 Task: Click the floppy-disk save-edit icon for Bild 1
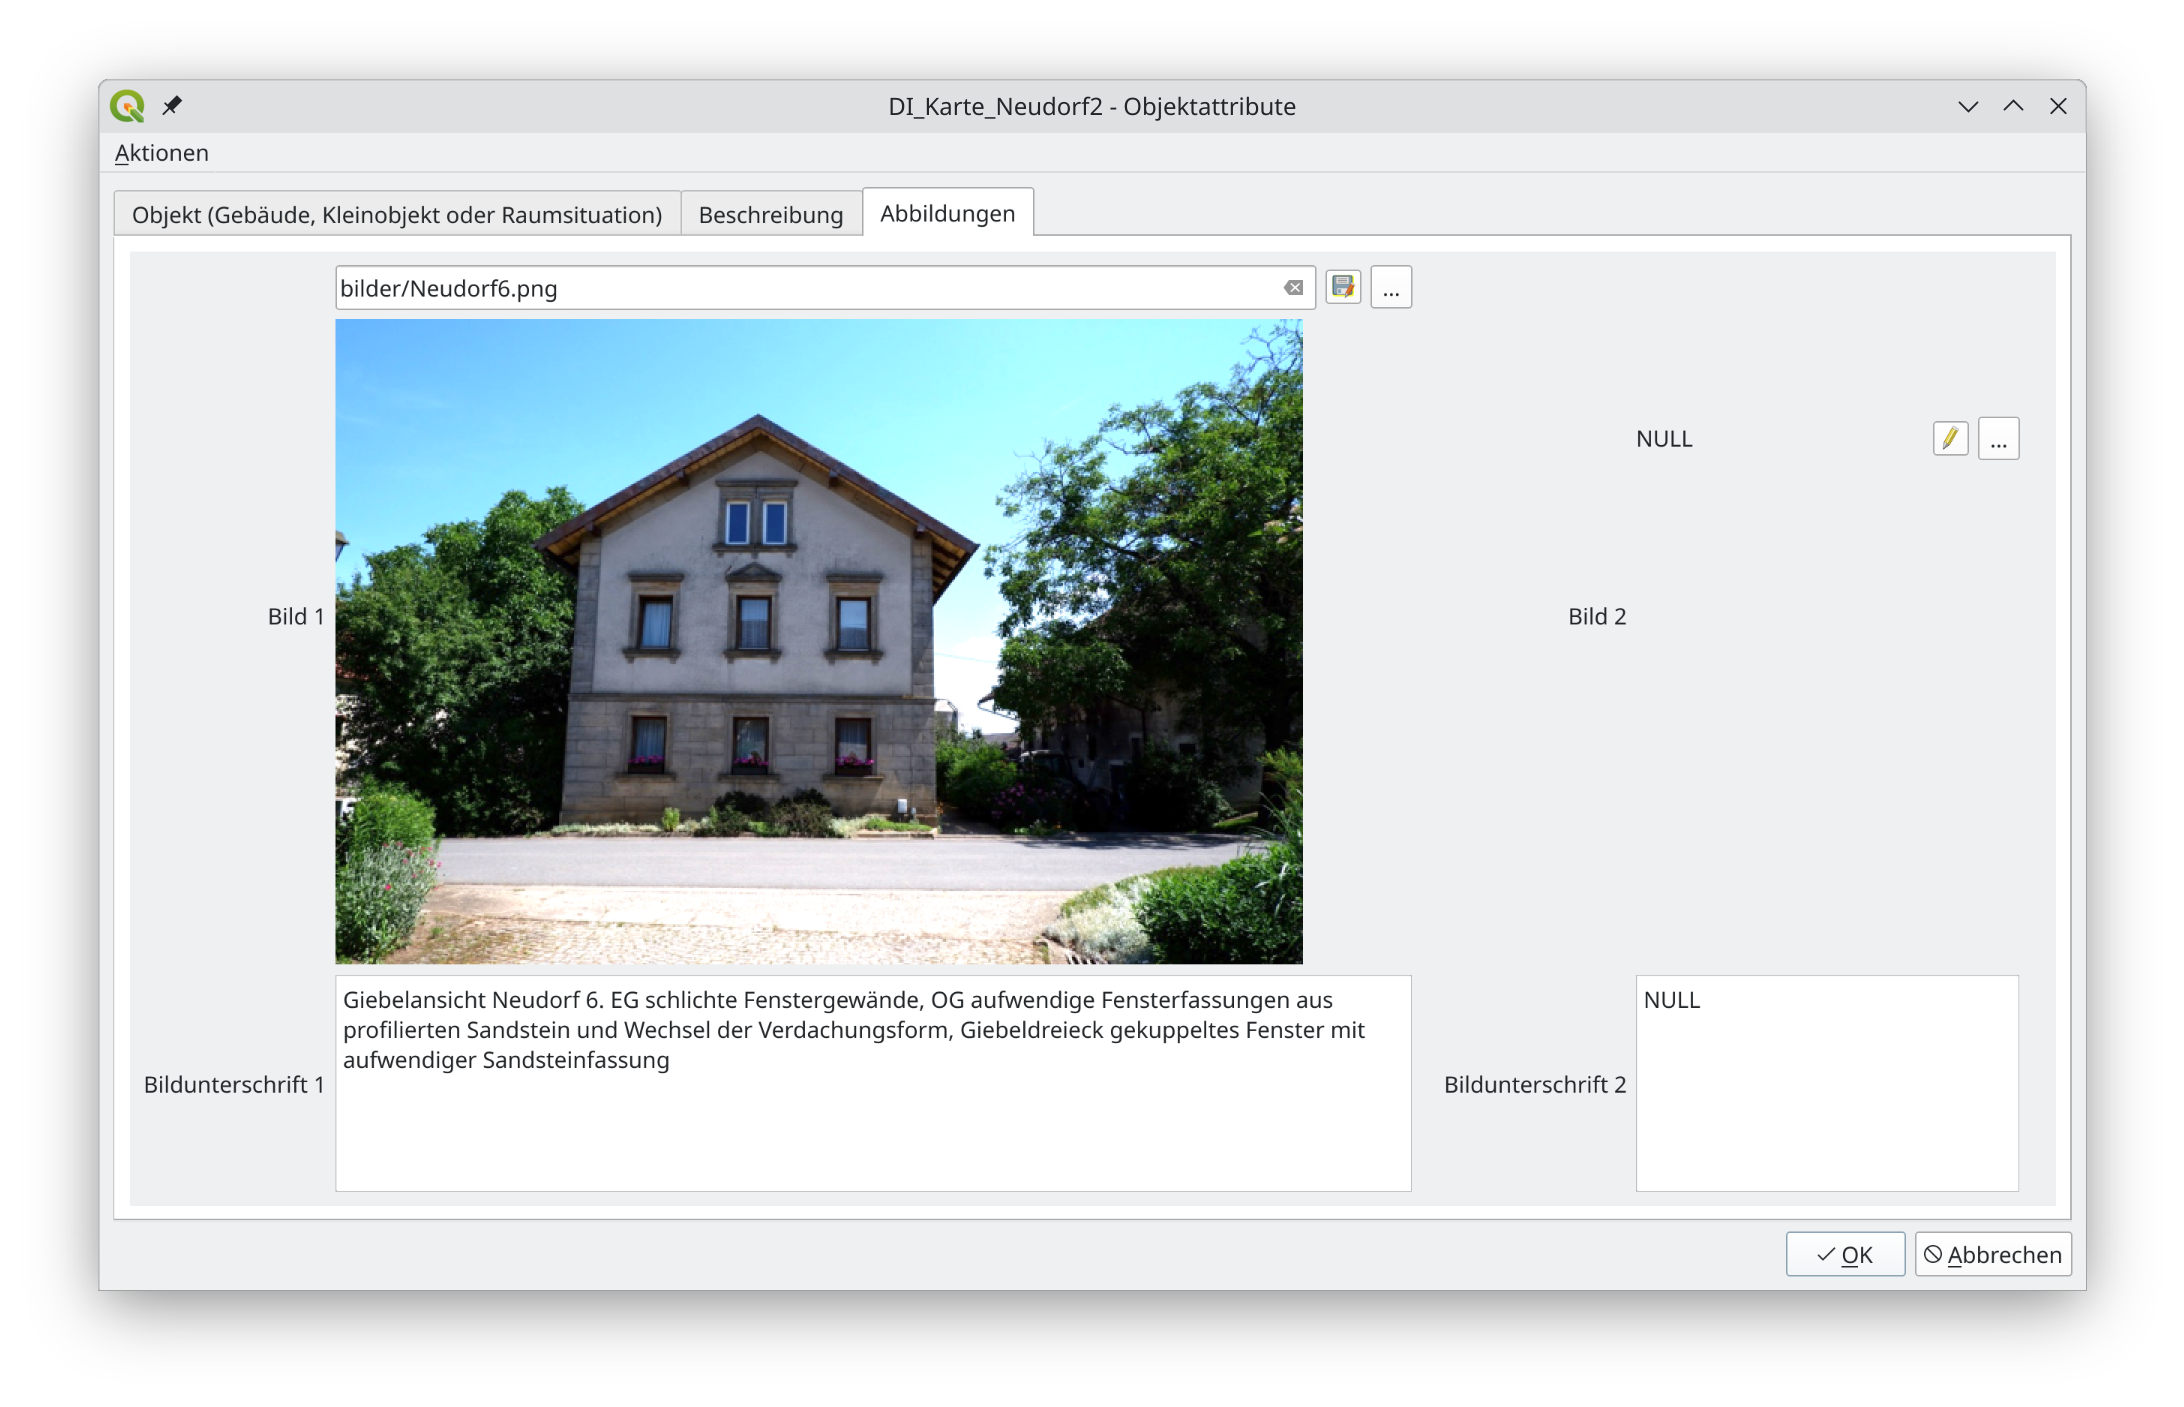coord(1343,288)
